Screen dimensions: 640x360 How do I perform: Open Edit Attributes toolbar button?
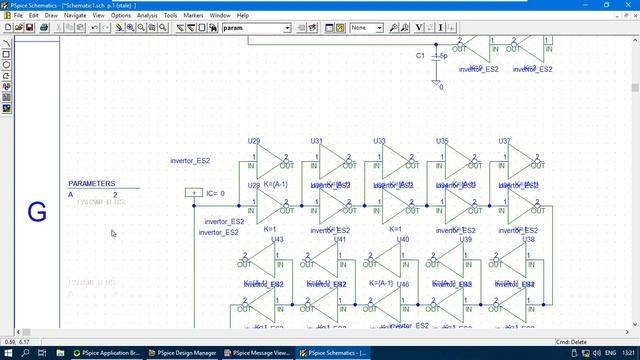[302, 28]
